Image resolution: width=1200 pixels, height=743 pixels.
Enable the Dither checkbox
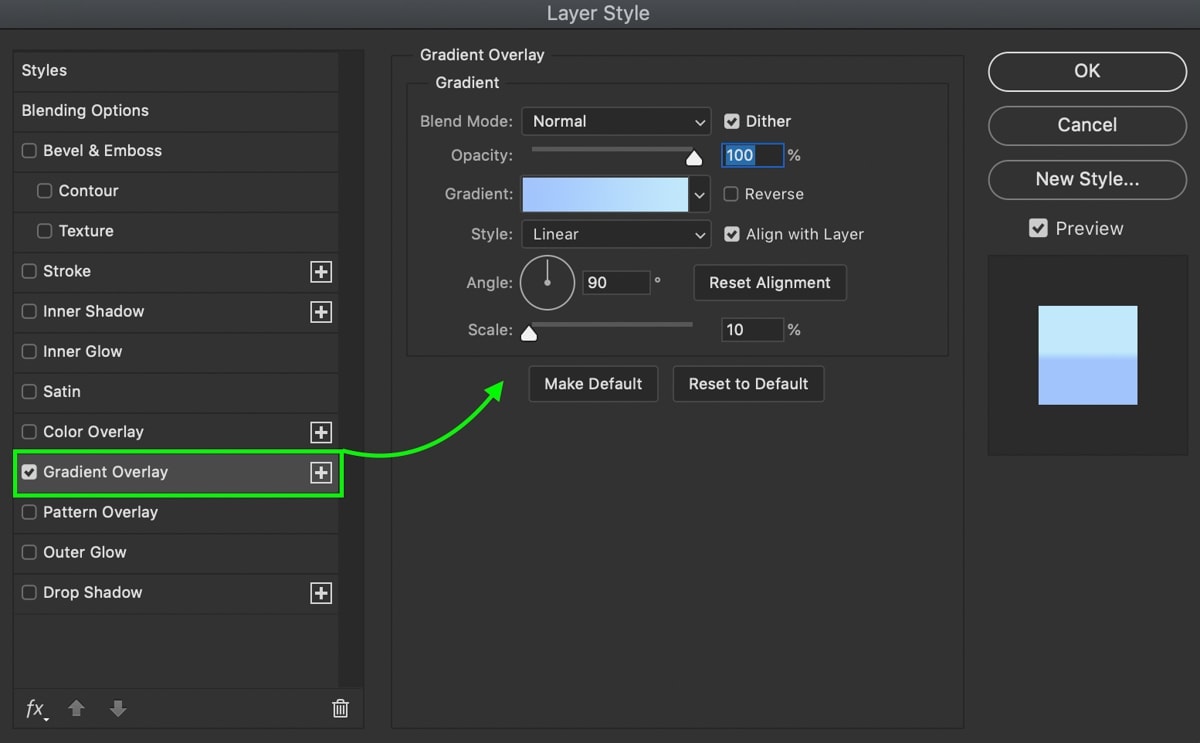pyautogui.click(x=732, y=121)
